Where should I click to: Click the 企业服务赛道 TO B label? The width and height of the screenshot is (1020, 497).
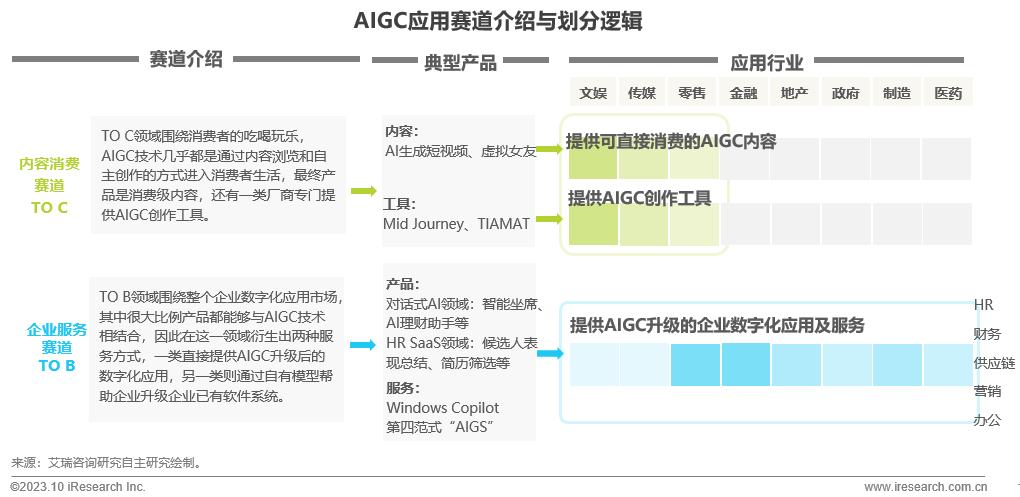click(57, 347)
